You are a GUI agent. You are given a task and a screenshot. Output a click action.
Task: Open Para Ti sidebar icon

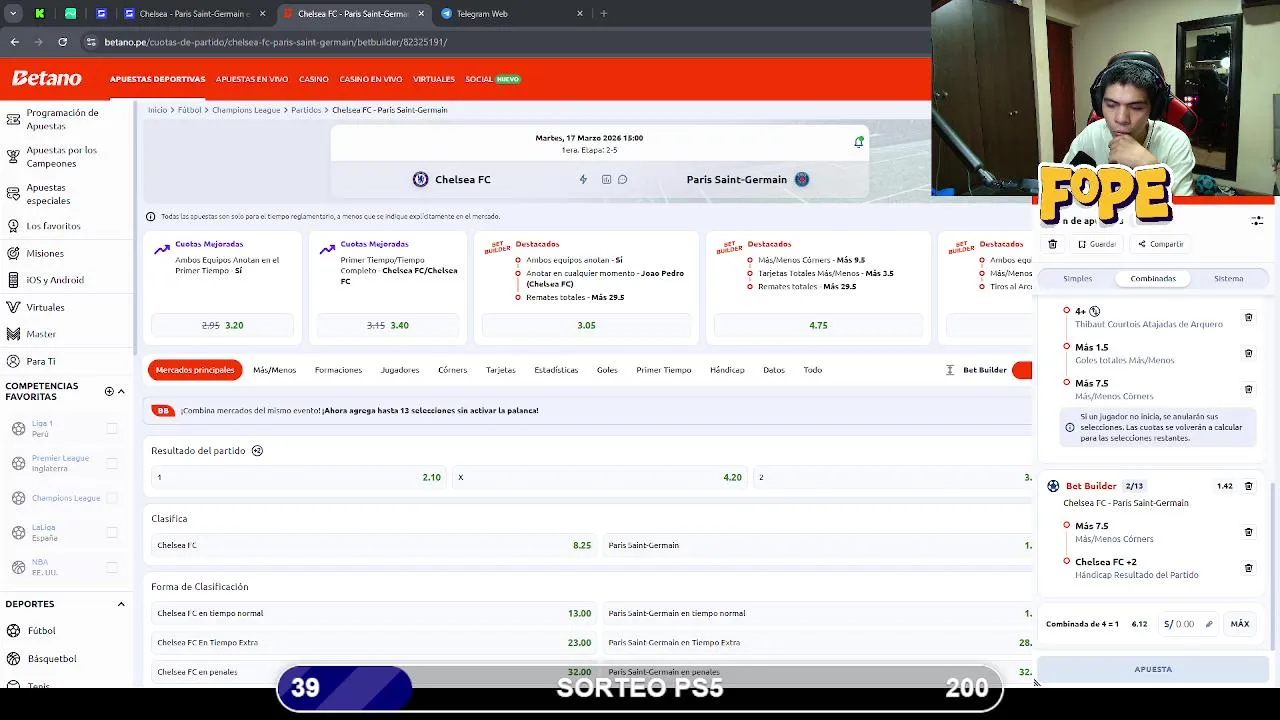[13, 361]
